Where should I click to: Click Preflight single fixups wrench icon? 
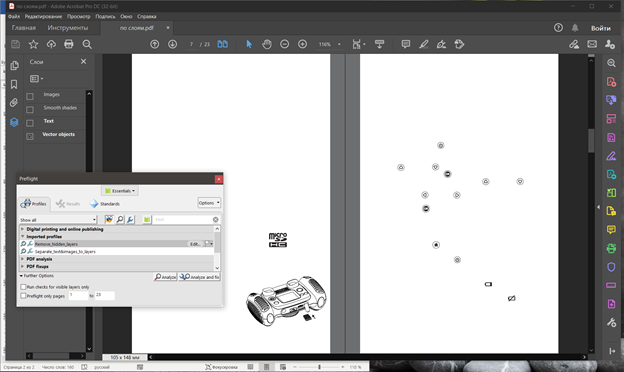point(130,219)
